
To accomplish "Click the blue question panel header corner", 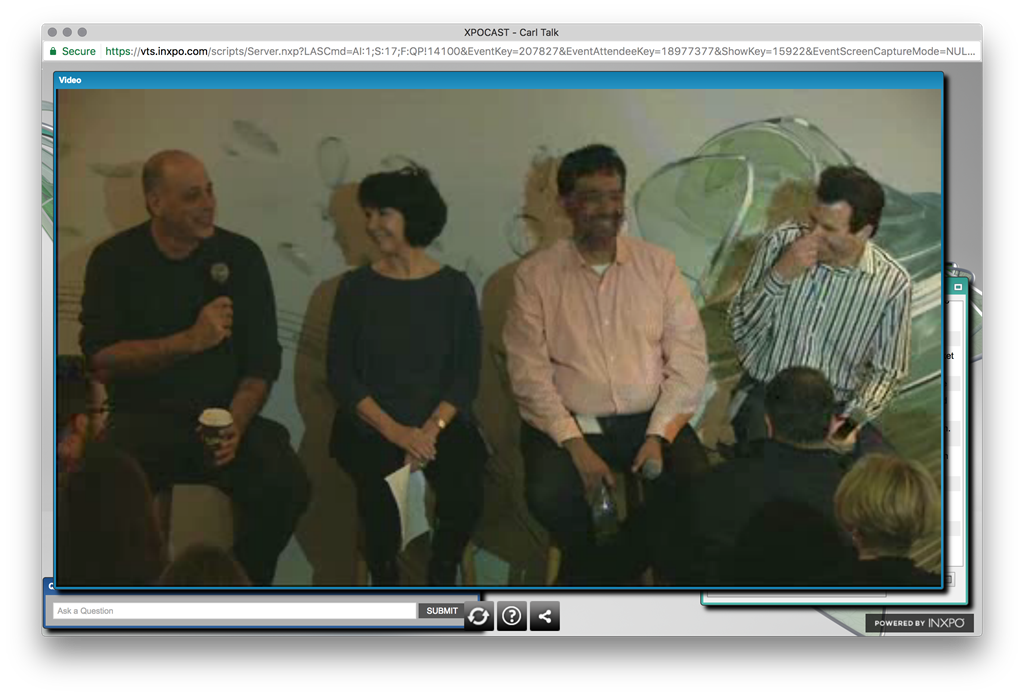I will 49,586.
